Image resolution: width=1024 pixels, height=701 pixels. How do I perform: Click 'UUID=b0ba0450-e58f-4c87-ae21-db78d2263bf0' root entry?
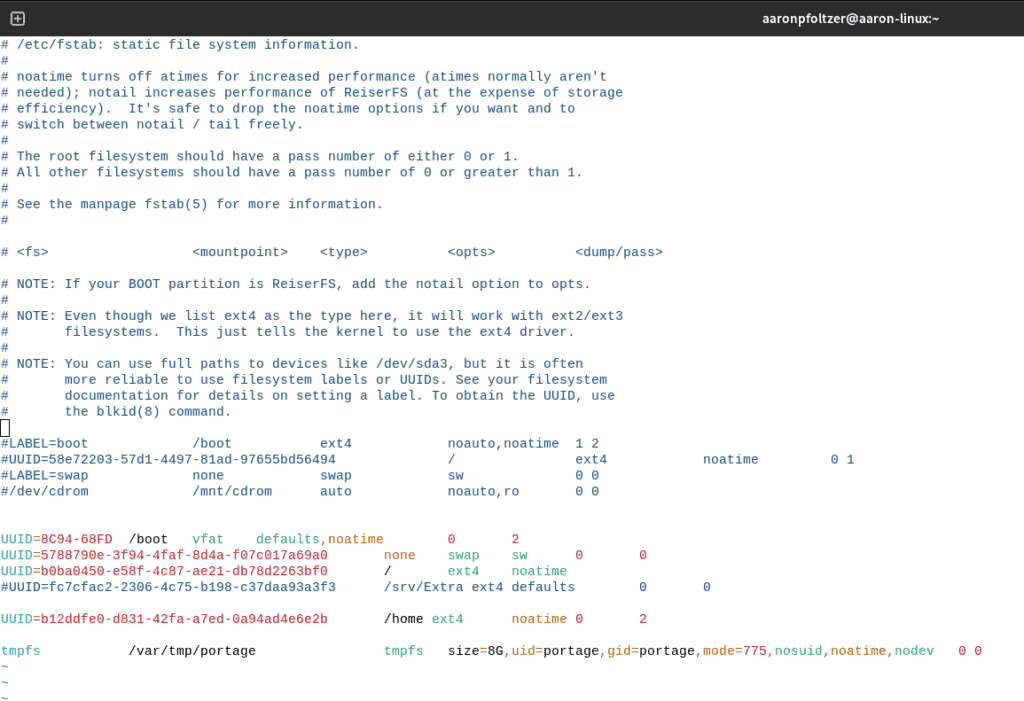164,571
